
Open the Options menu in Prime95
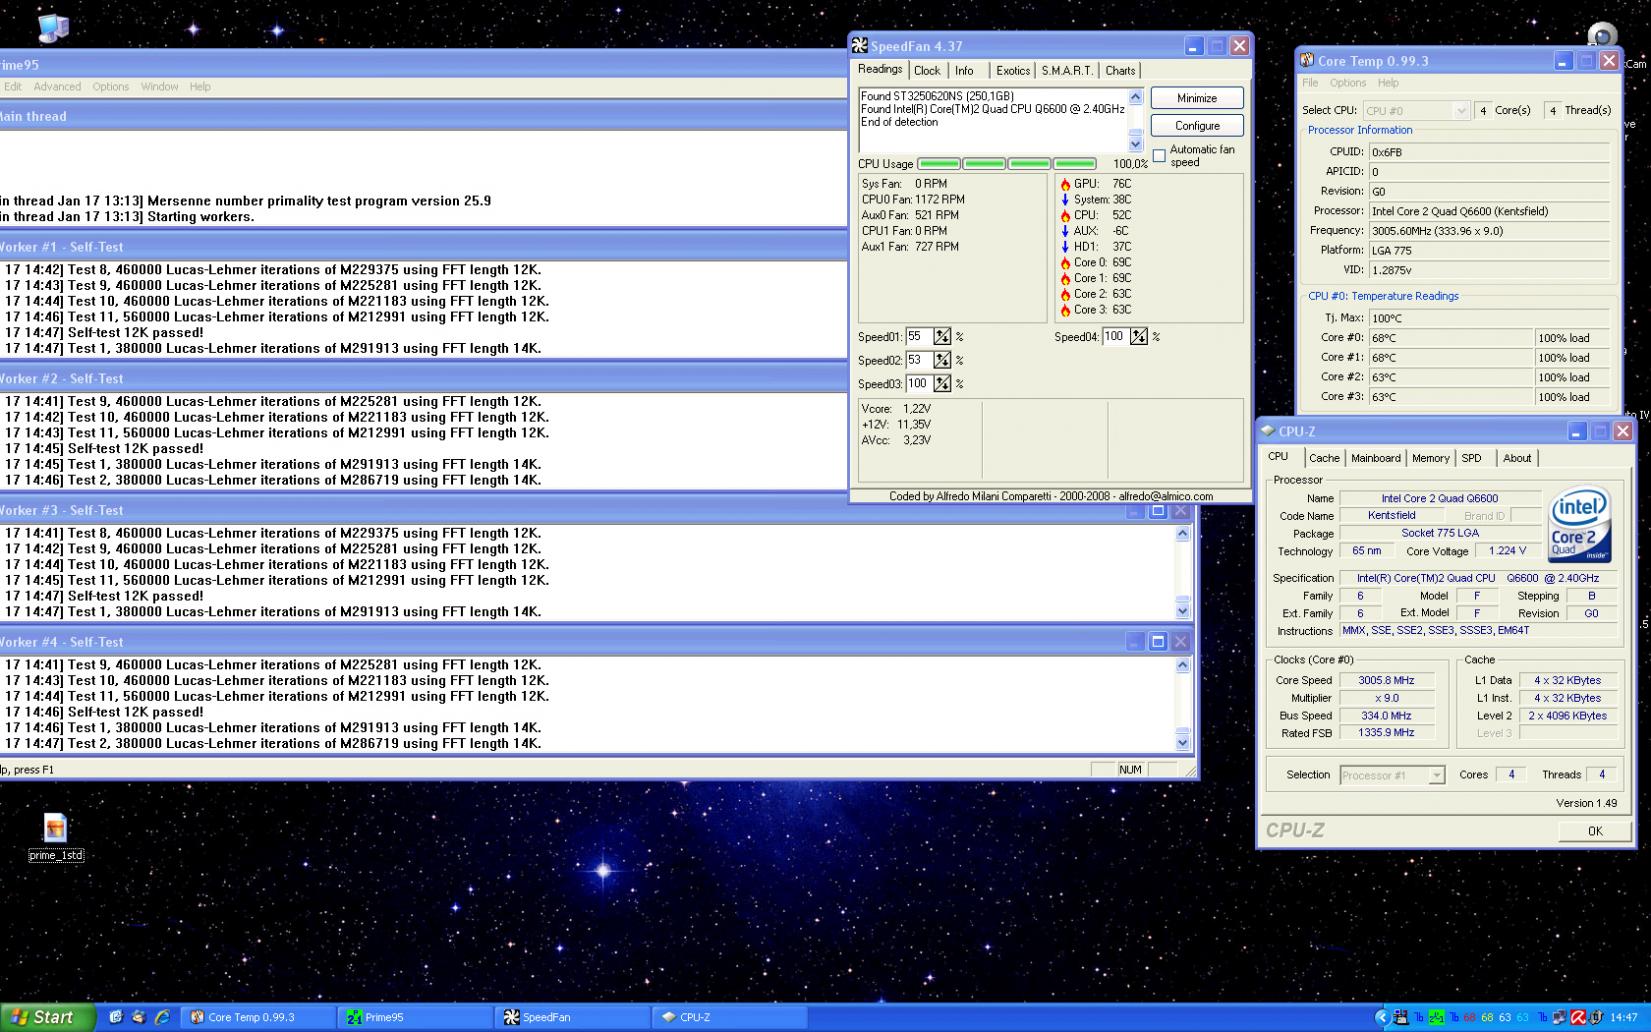[111, 87]
